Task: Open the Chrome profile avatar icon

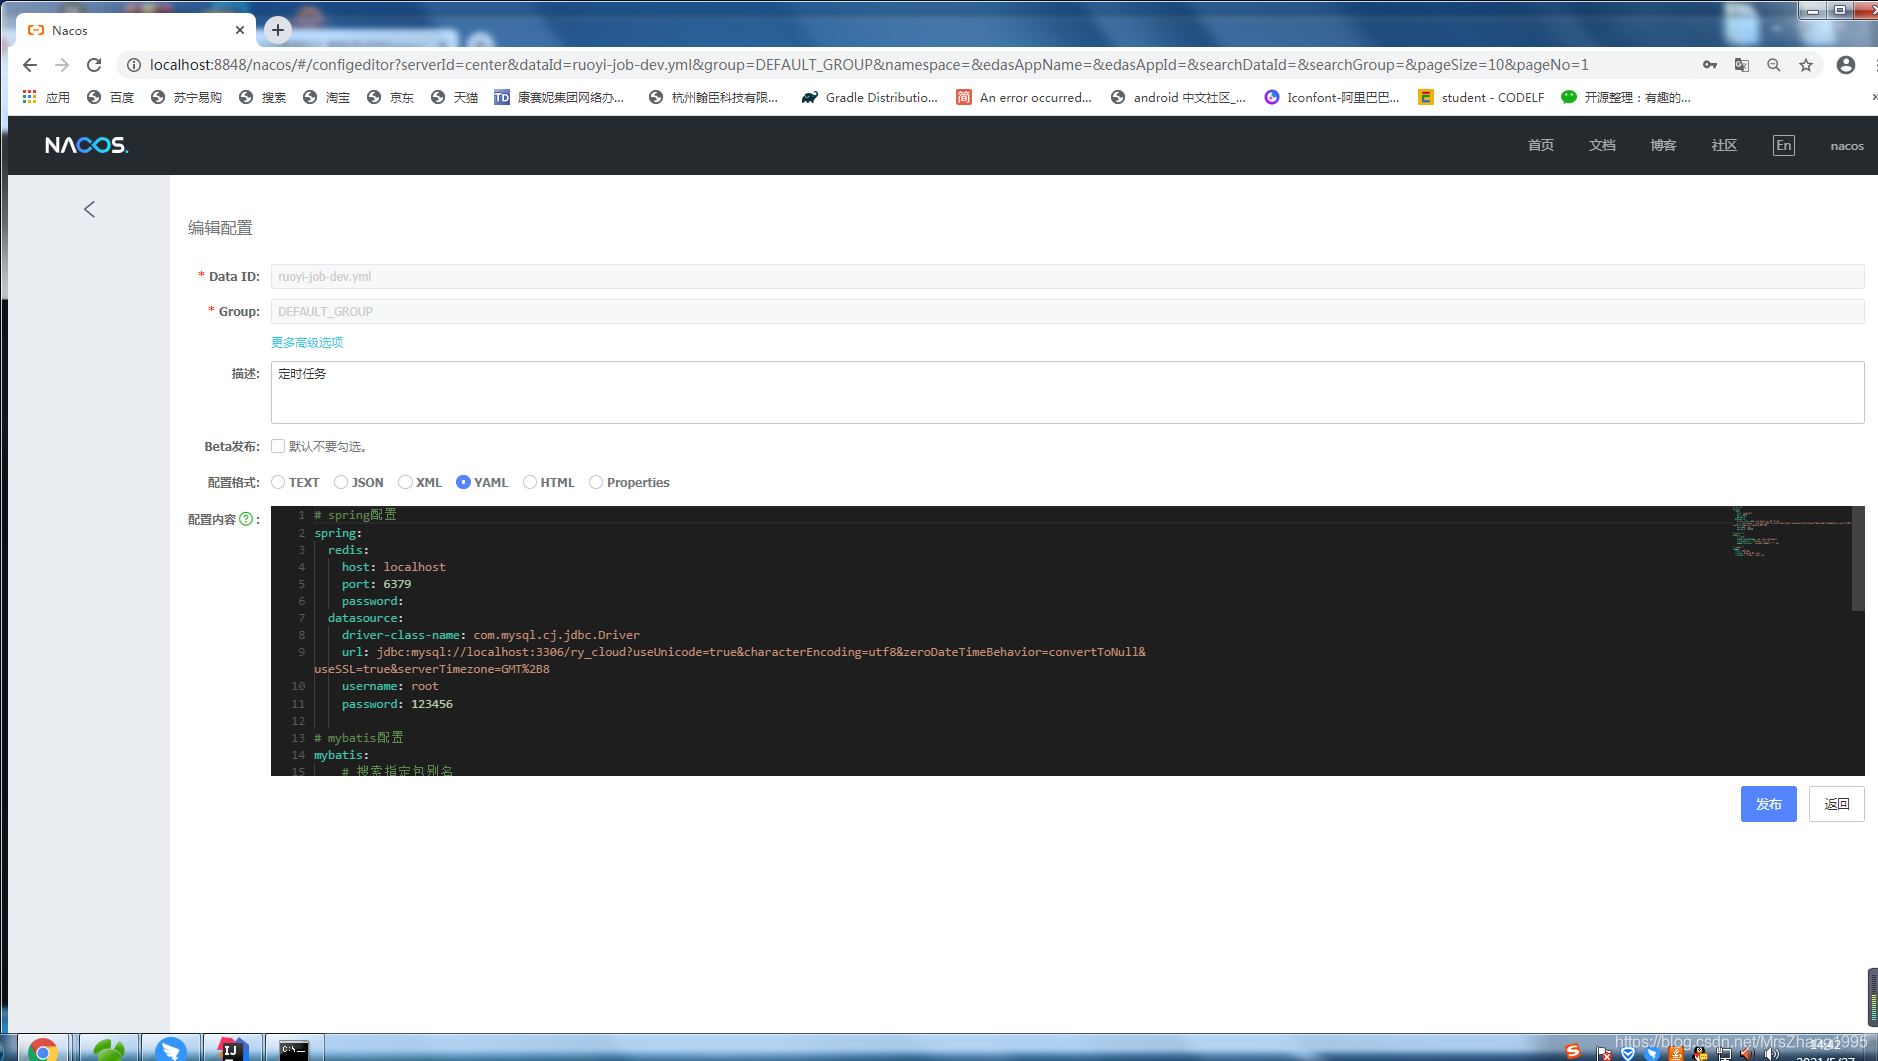Action: pos(1846,65)
